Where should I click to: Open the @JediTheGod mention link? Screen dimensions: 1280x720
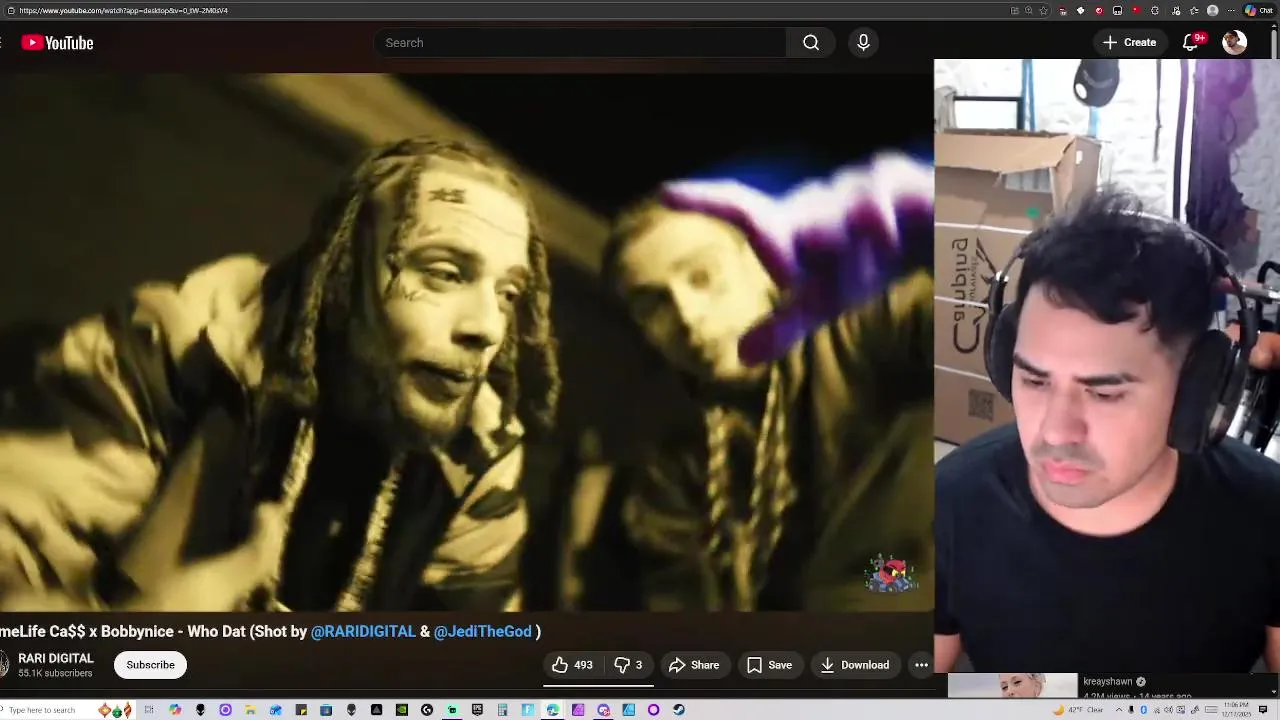point(483,631)
